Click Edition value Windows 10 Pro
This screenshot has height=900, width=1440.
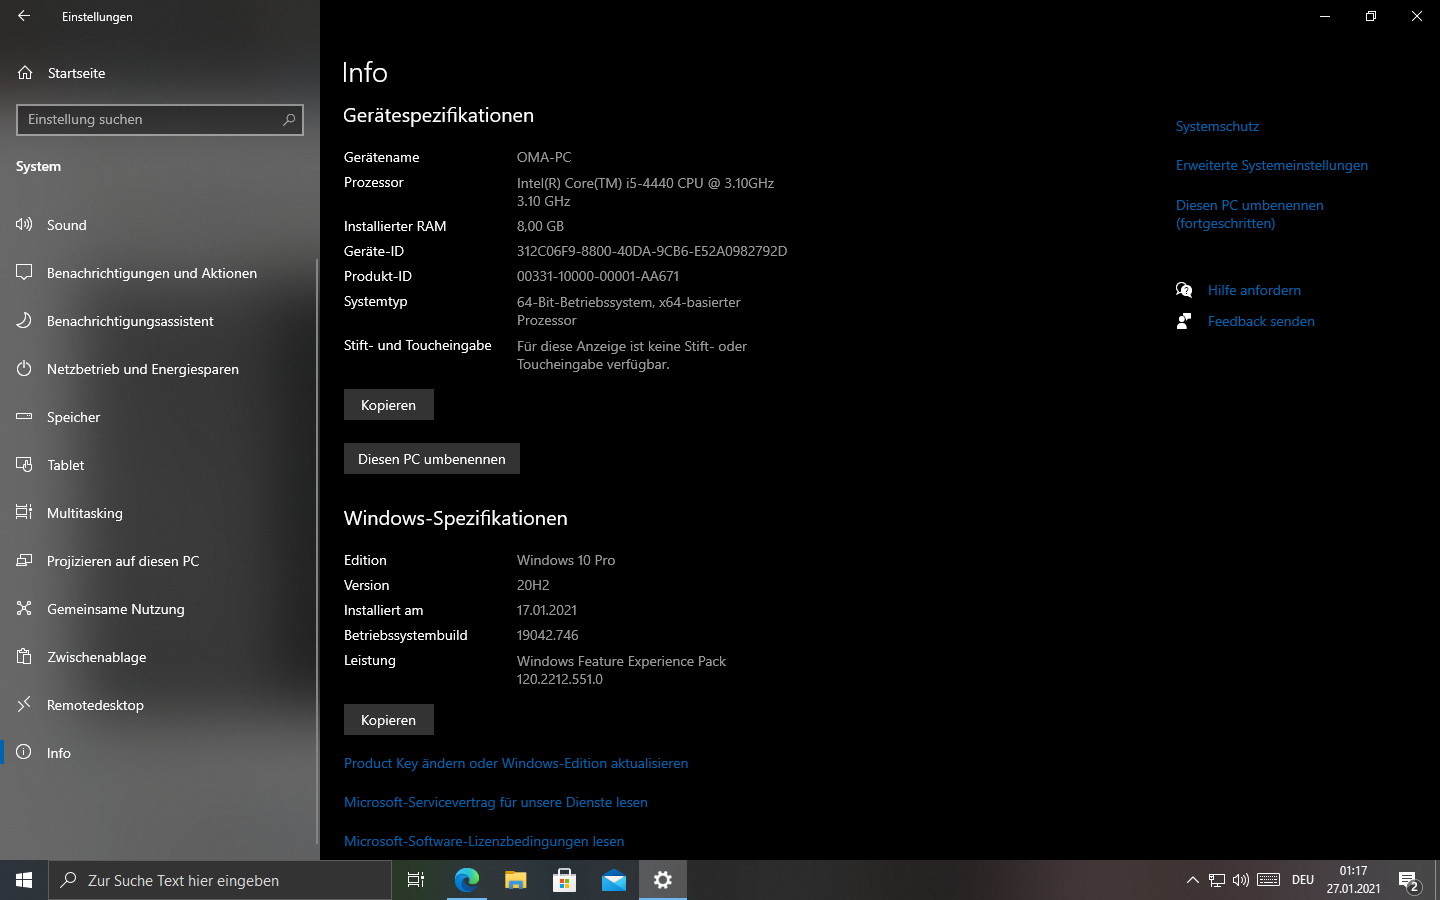(x=566, y=560)
